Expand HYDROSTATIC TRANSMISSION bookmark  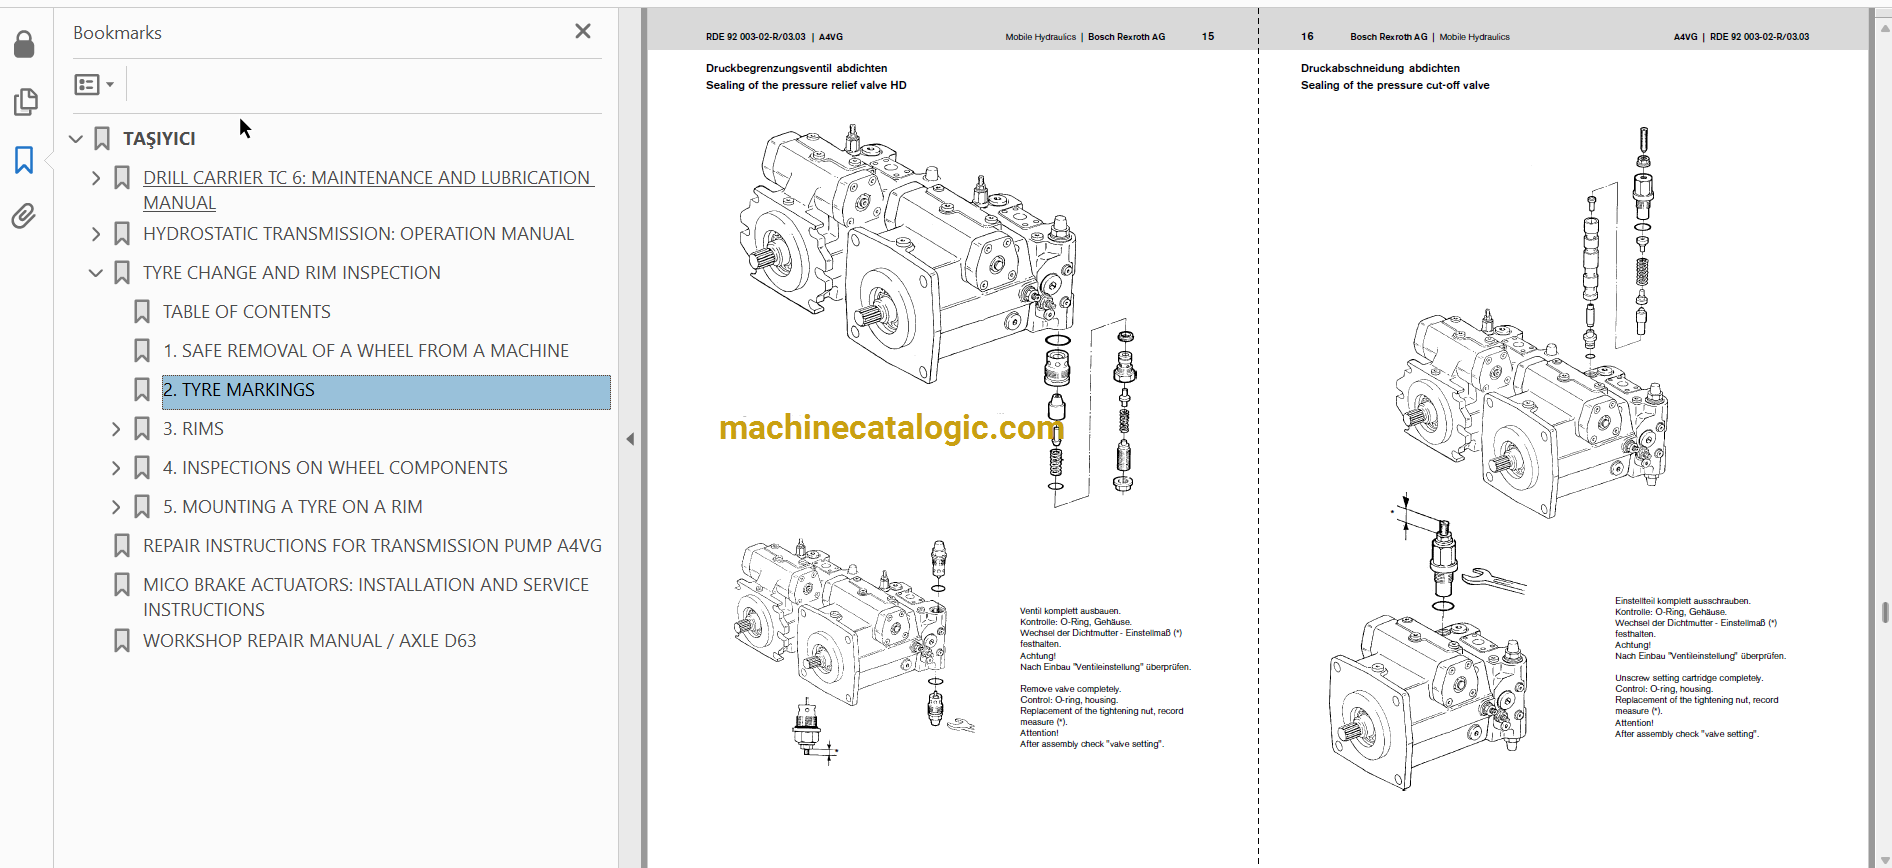pyautogui.click(x=96, y=234)
